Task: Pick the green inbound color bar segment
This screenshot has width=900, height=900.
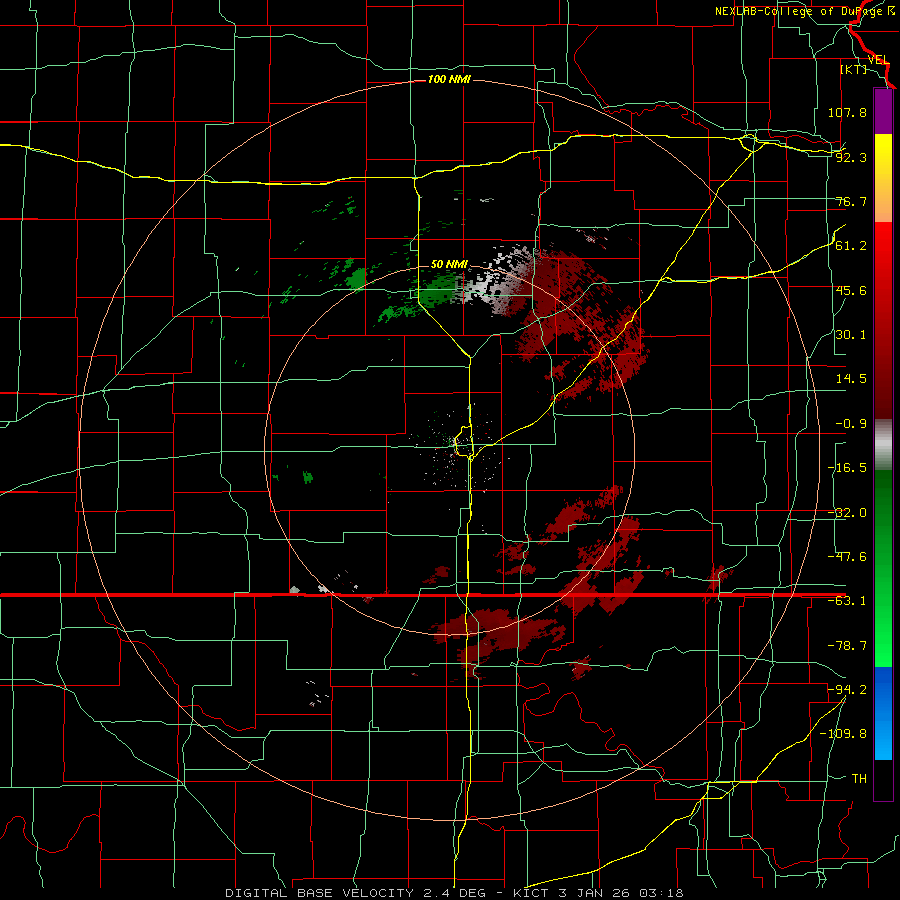Action: [883, 568]
